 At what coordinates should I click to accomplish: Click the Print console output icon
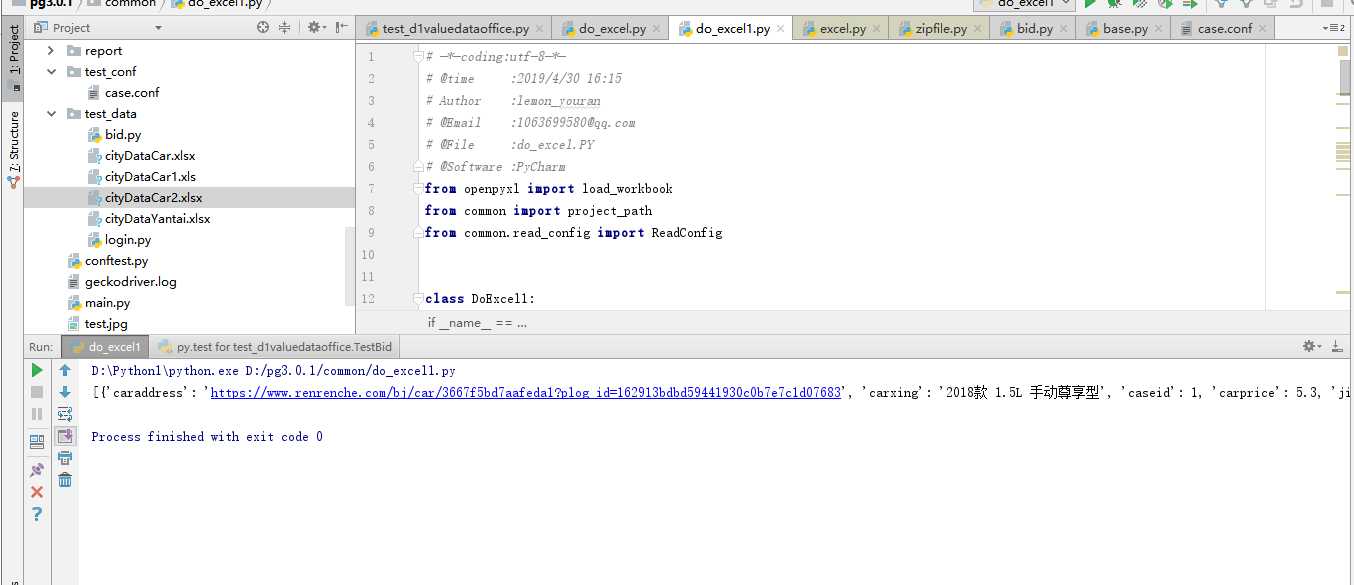pyautogui.click(x=65, y=458)
